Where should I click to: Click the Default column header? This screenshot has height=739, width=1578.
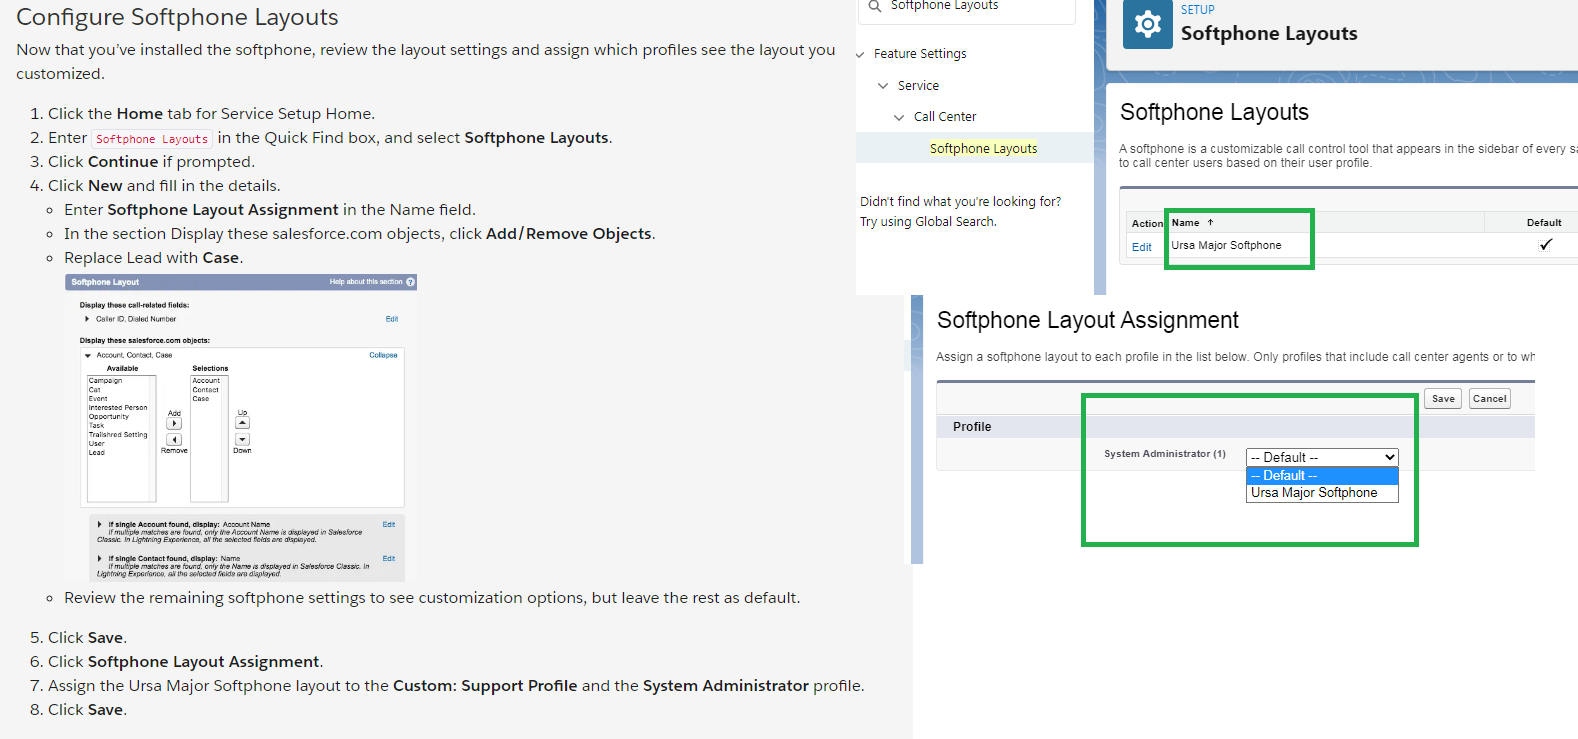1544,222
